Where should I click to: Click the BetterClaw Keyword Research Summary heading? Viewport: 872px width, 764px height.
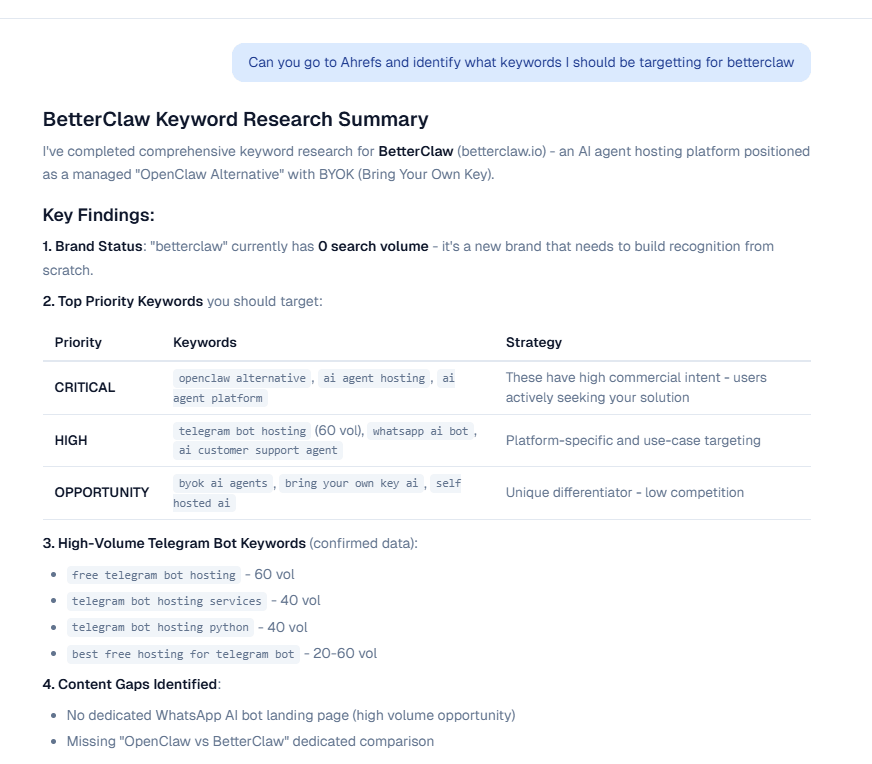point(235,119)
